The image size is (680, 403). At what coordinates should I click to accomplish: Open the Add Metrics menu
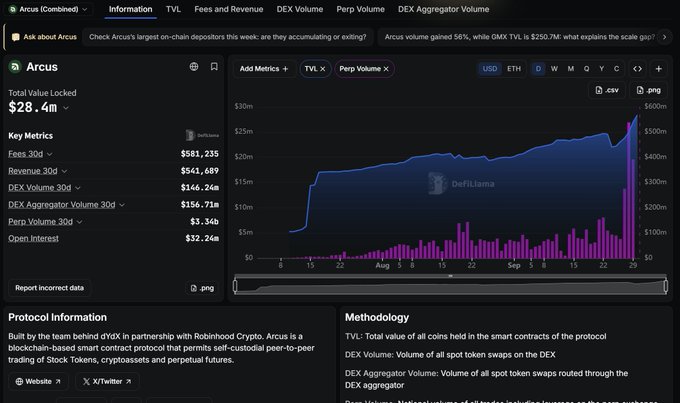tap(264, 69)
